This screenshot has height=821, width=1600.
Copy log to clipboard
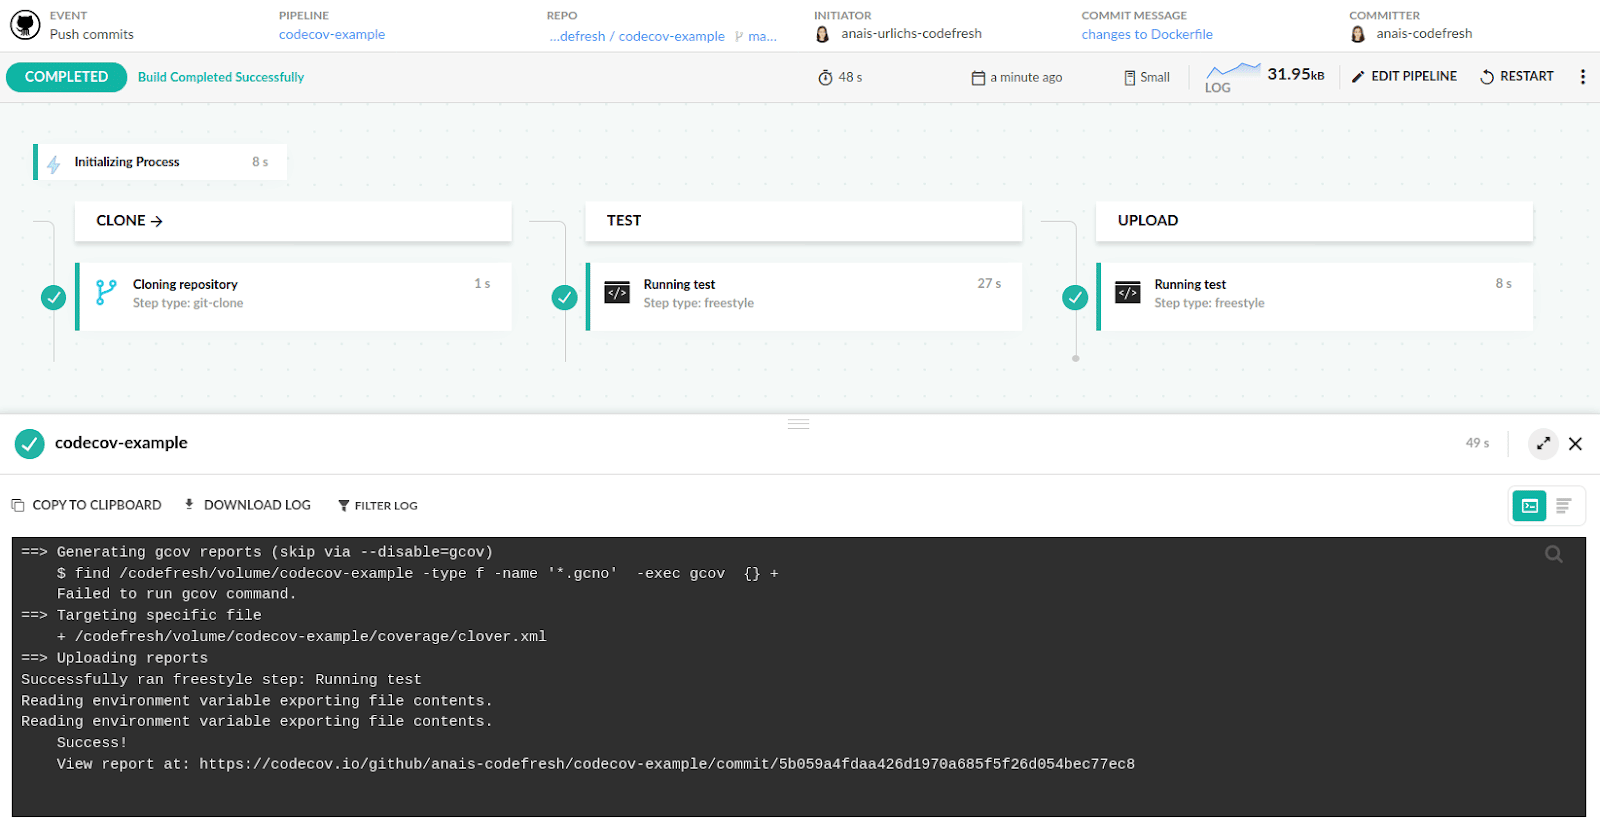[x=86, y=505]
